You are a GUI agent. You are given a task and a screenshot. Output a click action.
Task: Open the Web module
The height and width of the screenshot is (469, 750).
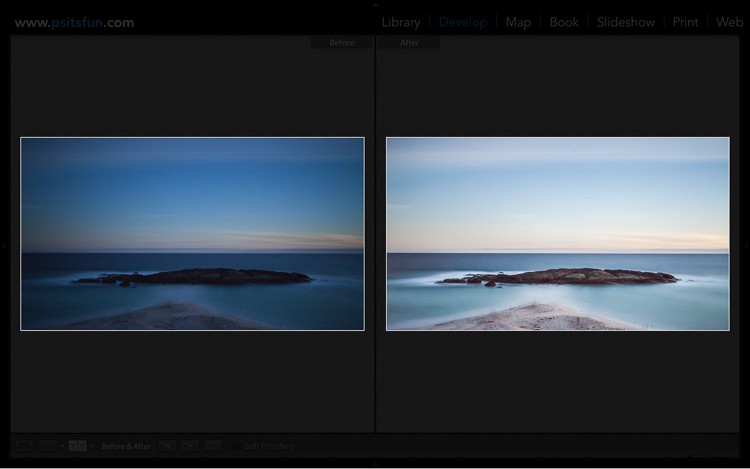729,22
